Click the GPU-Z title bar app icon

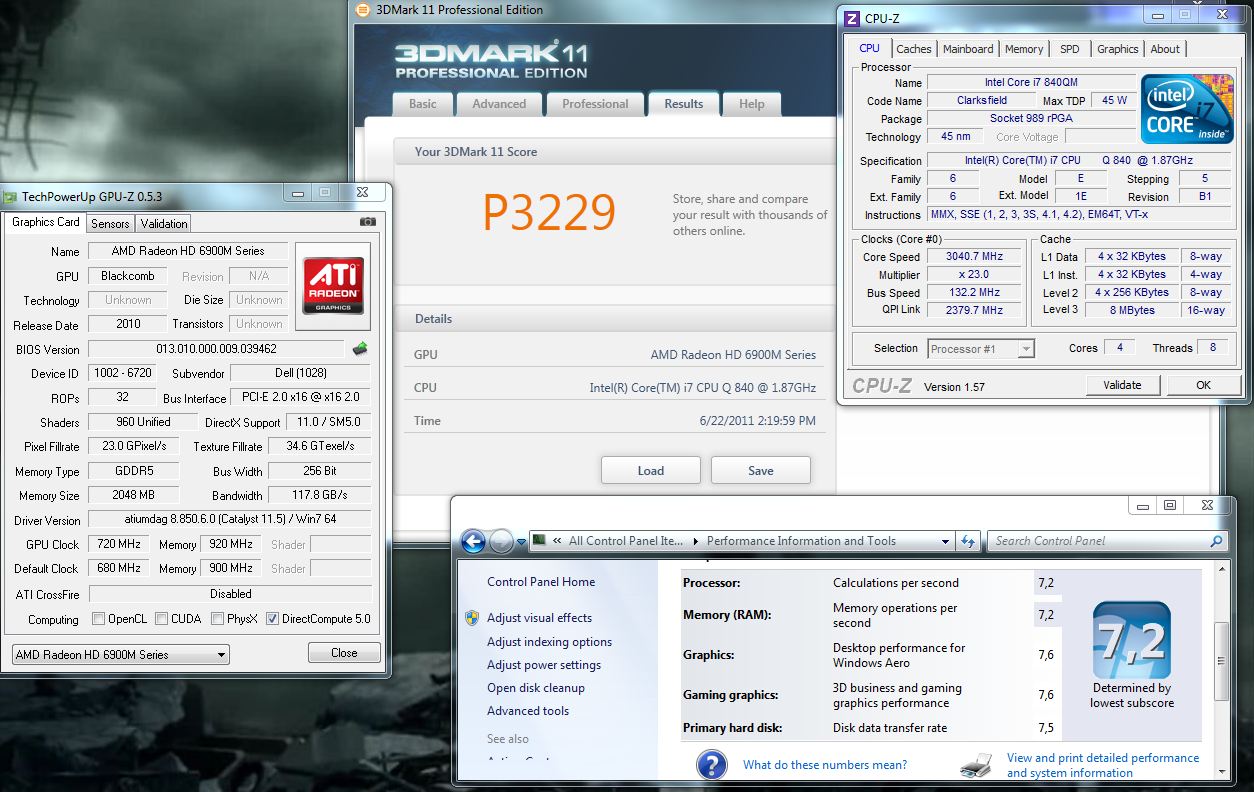(x=9, y=197)
